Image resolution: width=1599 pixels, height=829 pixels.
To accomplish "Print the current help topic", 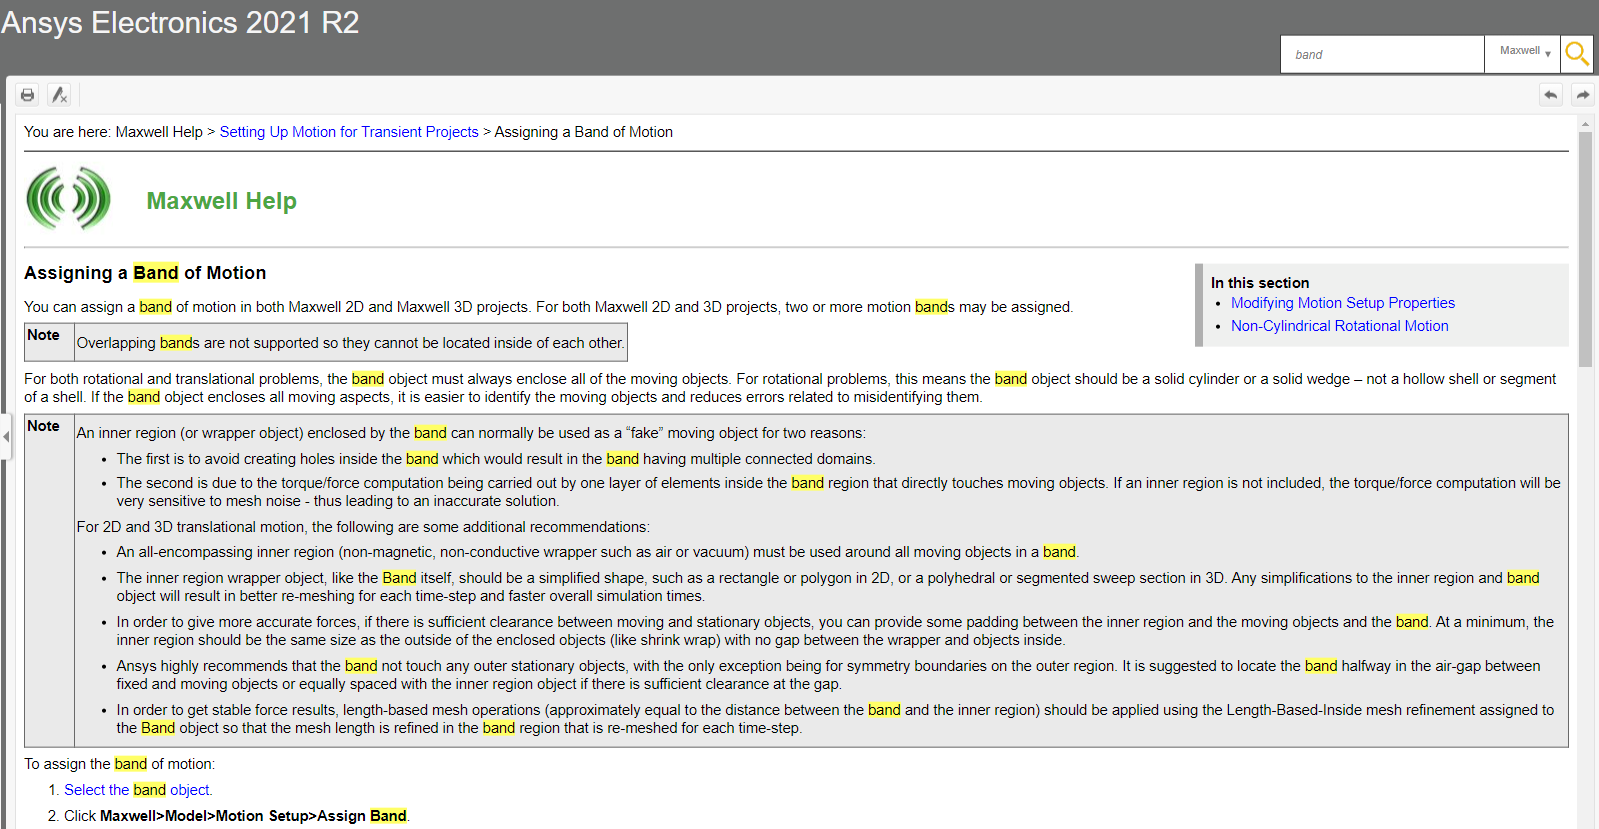I will [x=28, y=95].
